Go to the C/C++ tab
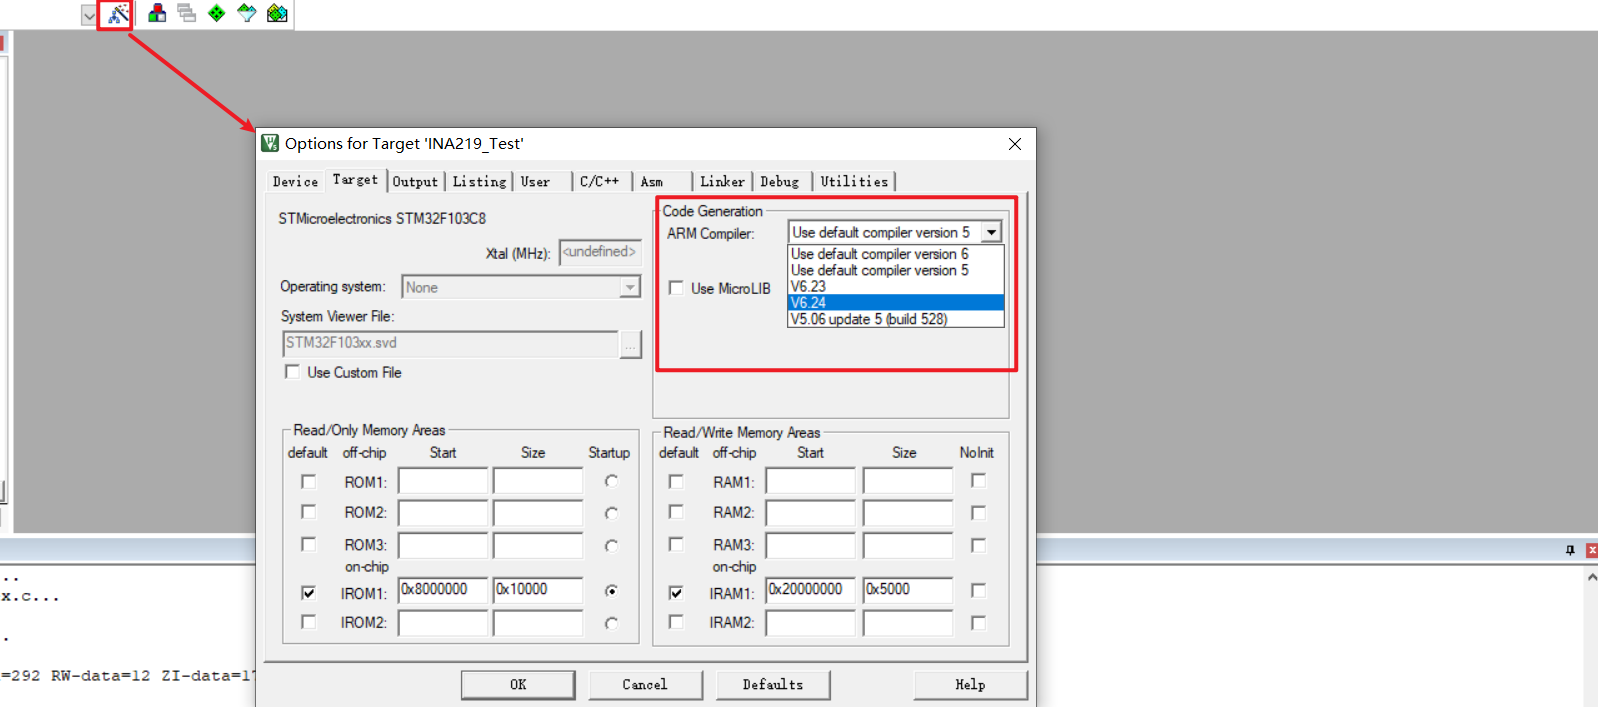1598x707 pixels. [x=599, y=182]
